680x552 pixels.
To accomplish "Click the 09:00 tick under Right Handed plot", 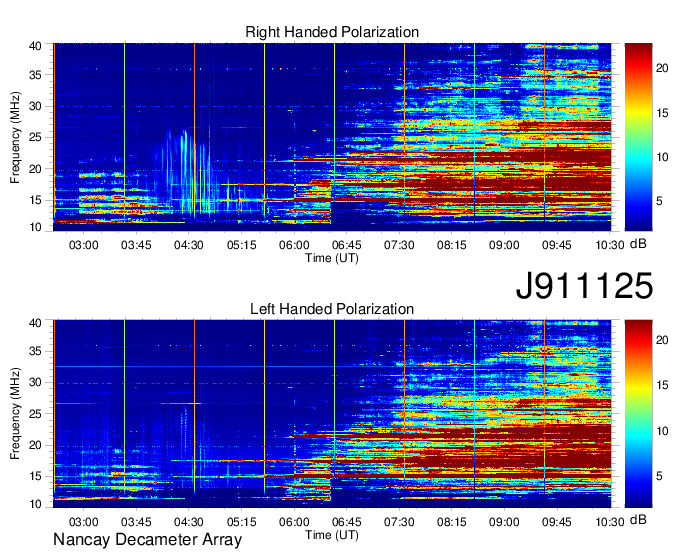I will coord(504,245).
